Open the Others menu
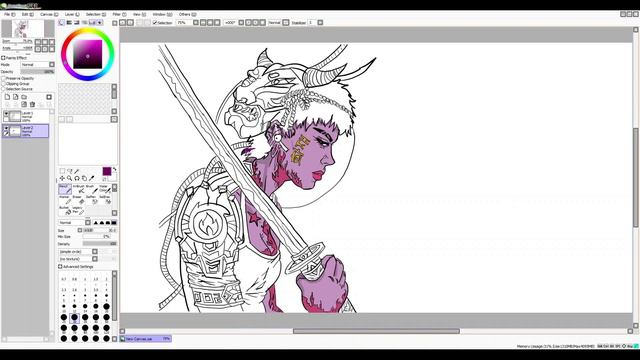 pyautogui.click(x=187, y=14)
